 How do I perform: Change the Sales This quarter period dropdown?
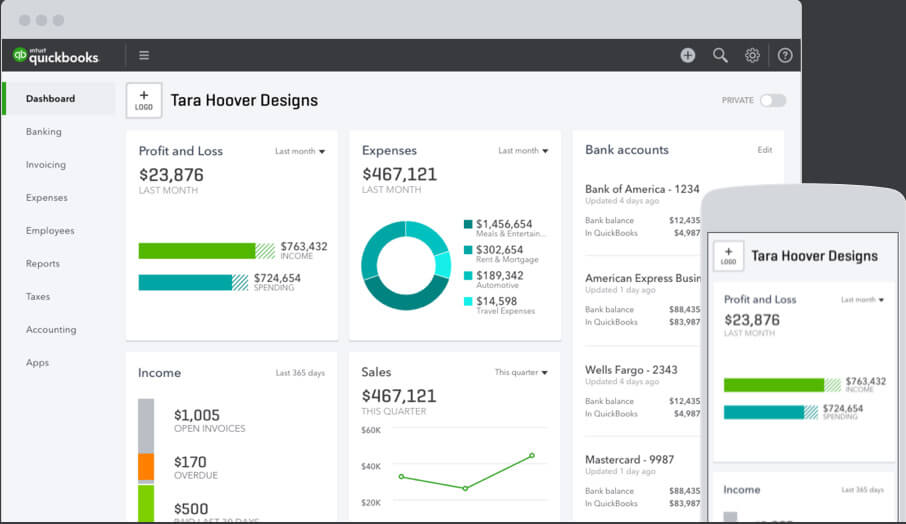point(521,373)
